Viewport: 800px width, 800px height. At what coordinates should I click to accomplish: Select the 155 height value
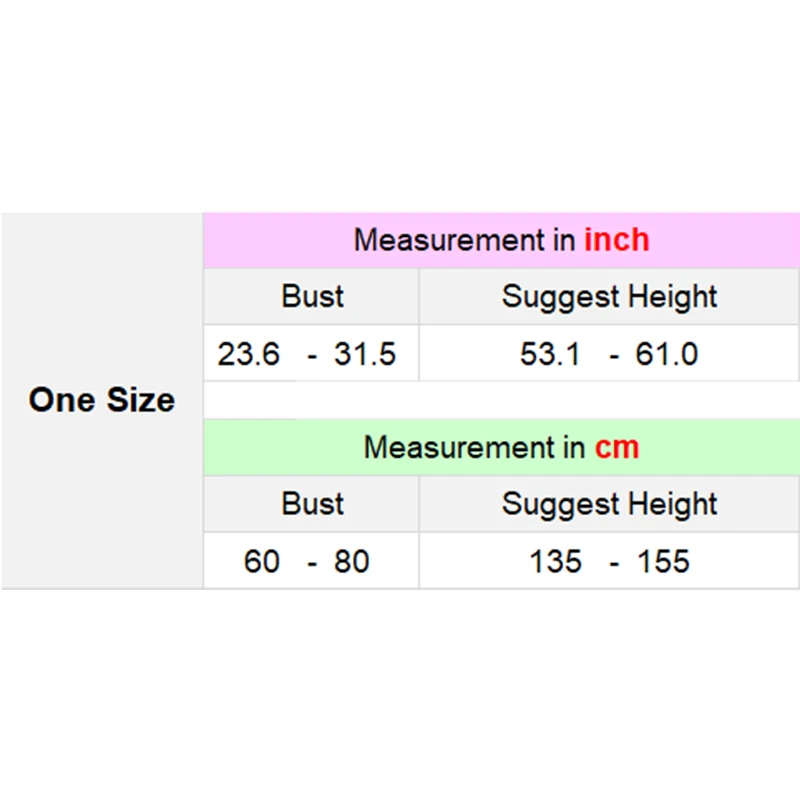click(664, 561)
